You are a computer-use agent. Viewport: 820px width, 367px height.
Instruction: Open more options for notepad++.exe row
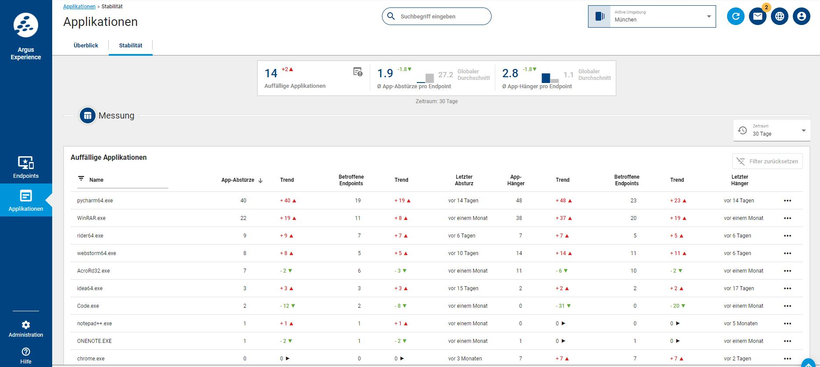tap(787, 324)
